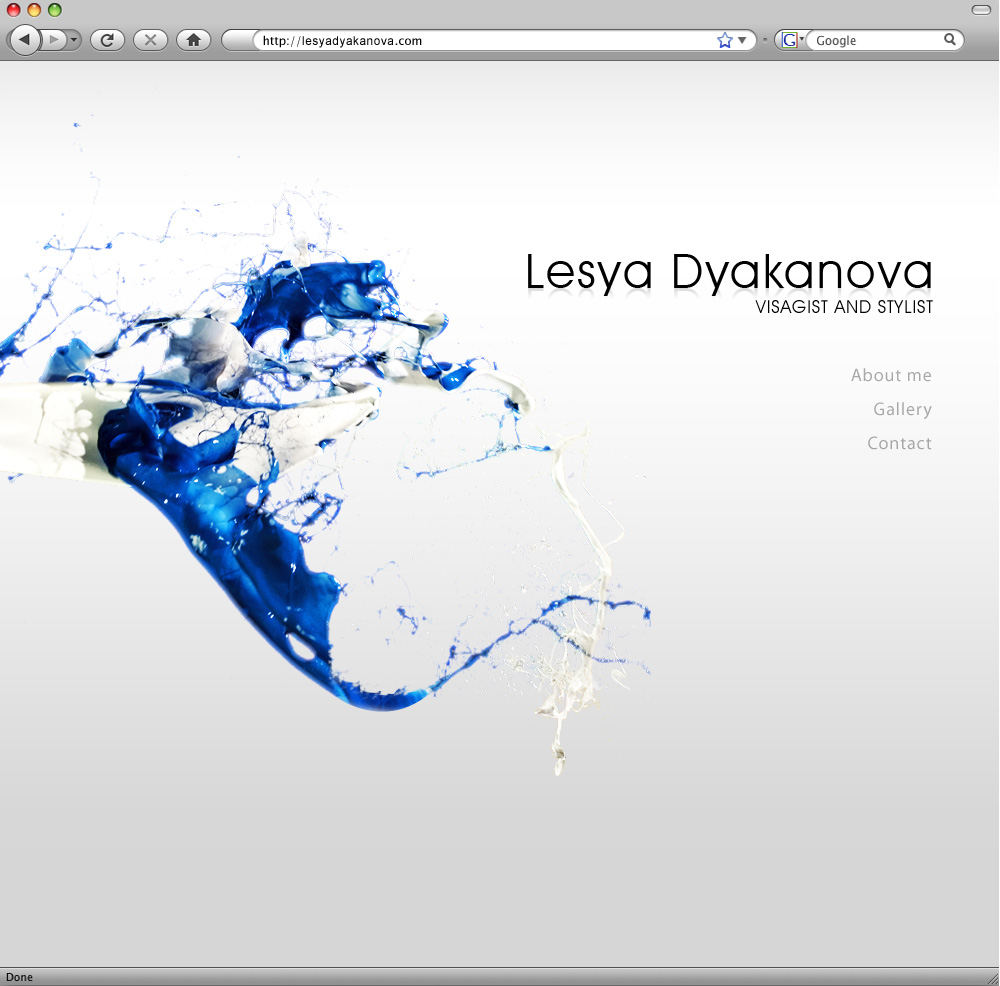Open the Gallery section

902,410
